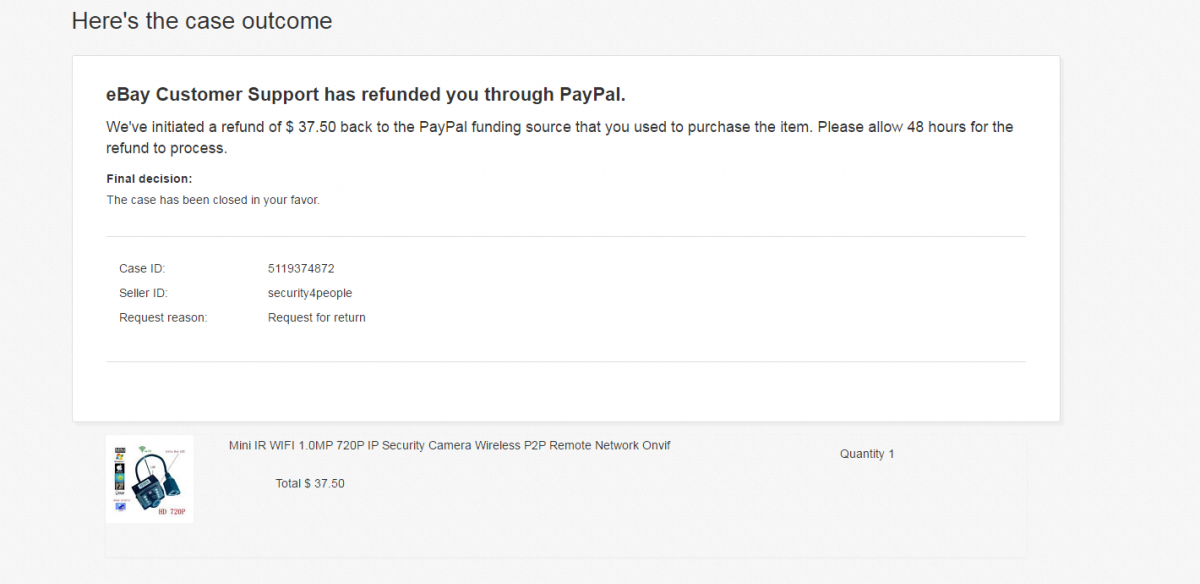The width and height of the screenshot is (1200, 584).
Task: Click the 'refund to process.' line of text
Action: [x=167, y=148]
